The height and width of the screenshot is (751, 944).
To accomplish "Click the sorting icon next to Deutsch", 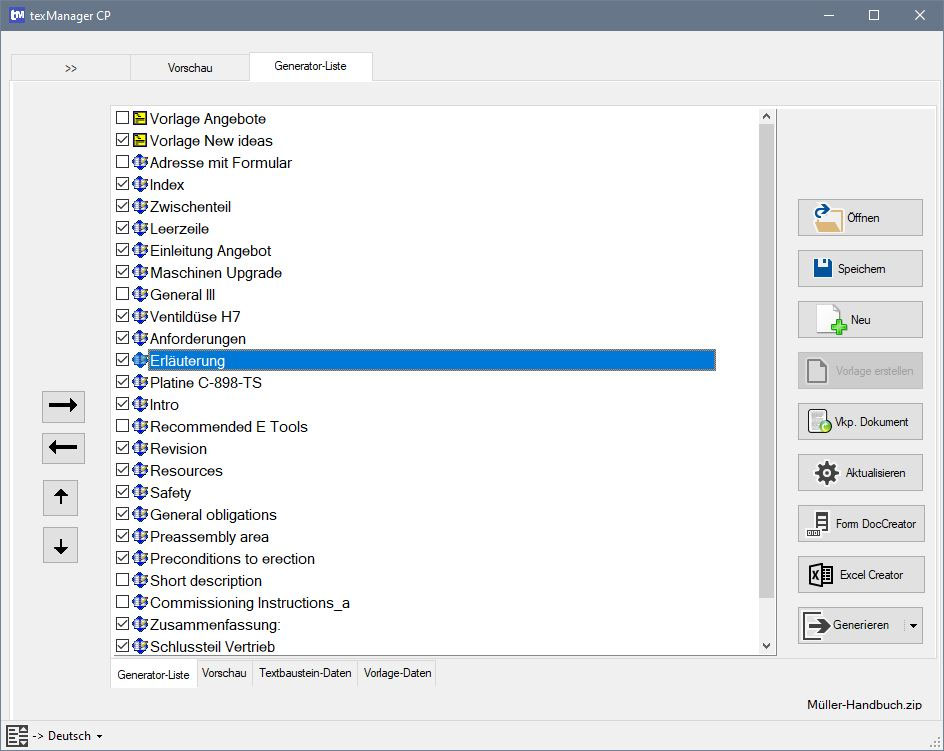I will tap(16, 735).
